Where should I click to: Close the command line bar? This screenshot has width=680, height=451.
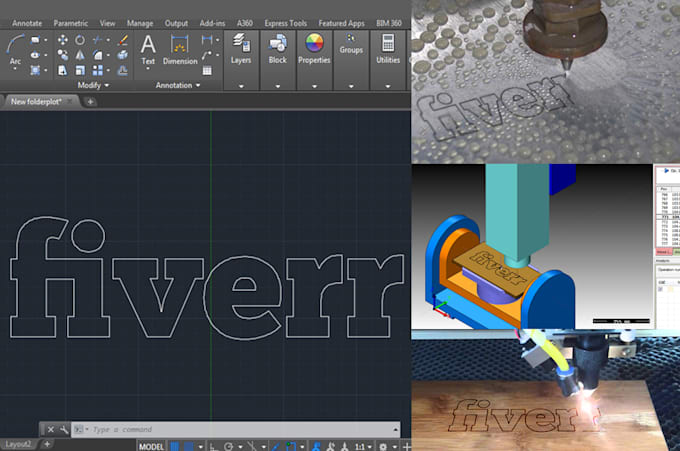click(51, 430)
